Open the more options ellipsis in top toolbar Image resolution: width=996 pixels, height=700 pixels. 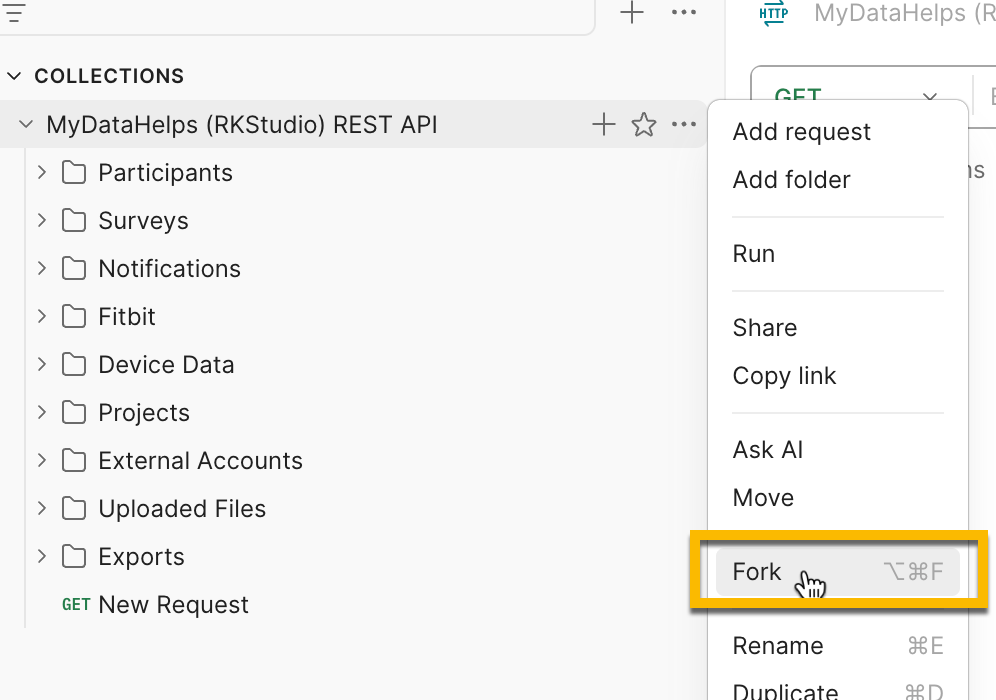(683, 13)
